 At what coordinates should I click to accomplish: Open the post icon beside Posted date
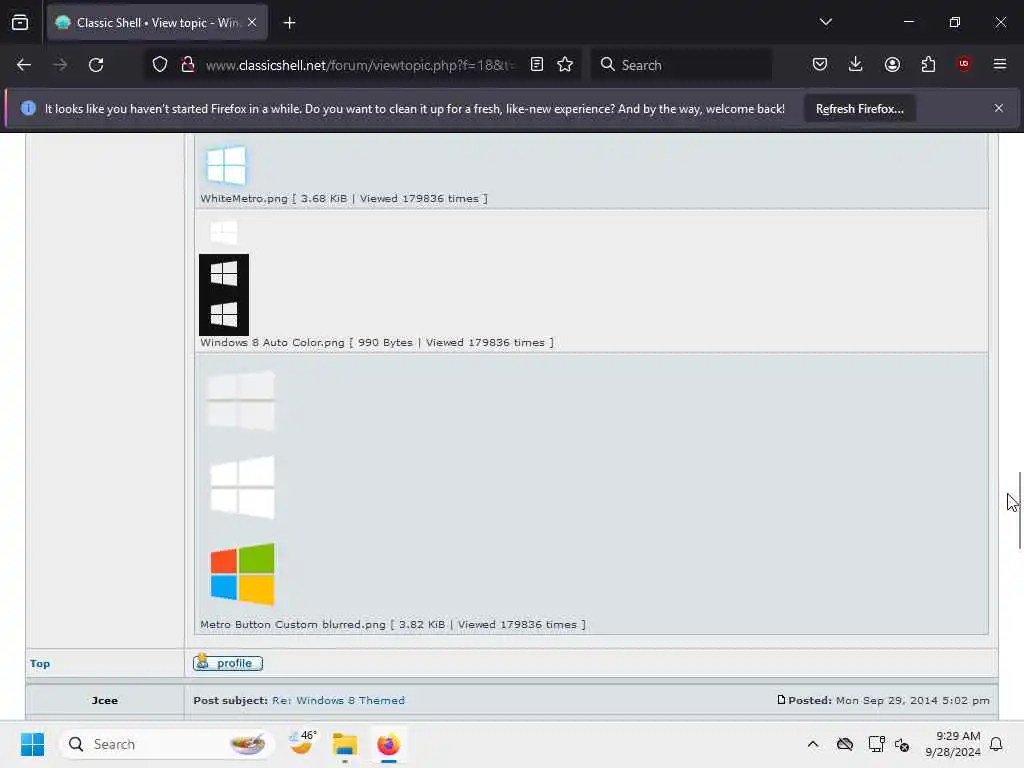(781, 699)
